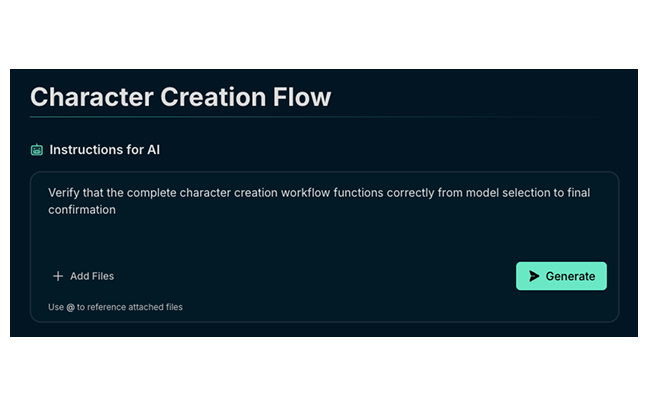This screenshot has height=414, width=653.
Task: Click the plus icon for Add Files
Action: coord(58,276)
